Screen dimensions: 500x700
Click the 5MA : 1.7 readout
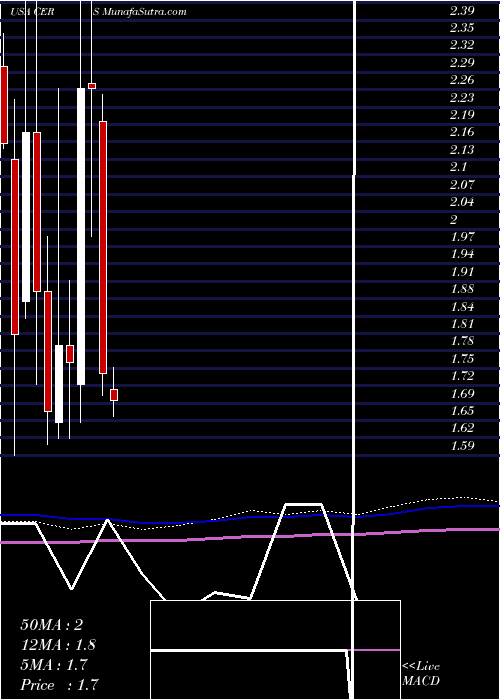click(x=55, y=665)
